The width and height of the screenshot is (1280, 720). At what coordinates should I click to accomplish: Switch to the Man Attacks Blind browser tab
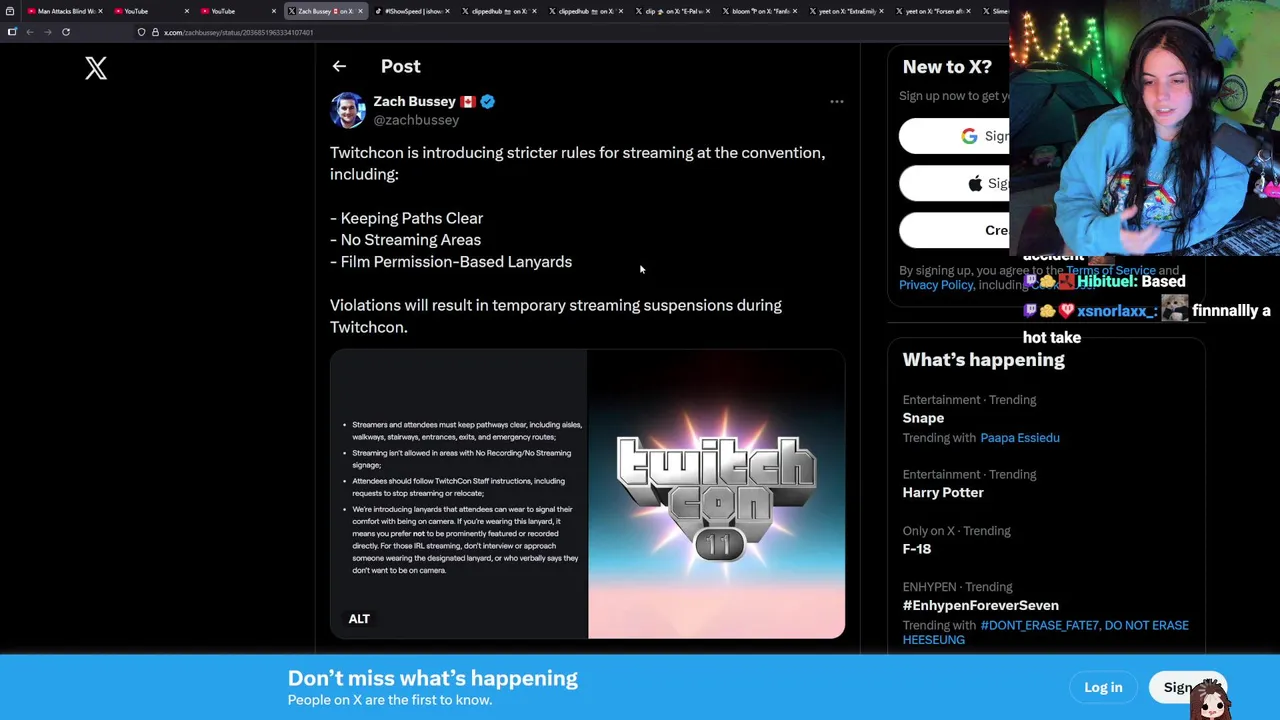pyautogui.click(x=64, y=11)
